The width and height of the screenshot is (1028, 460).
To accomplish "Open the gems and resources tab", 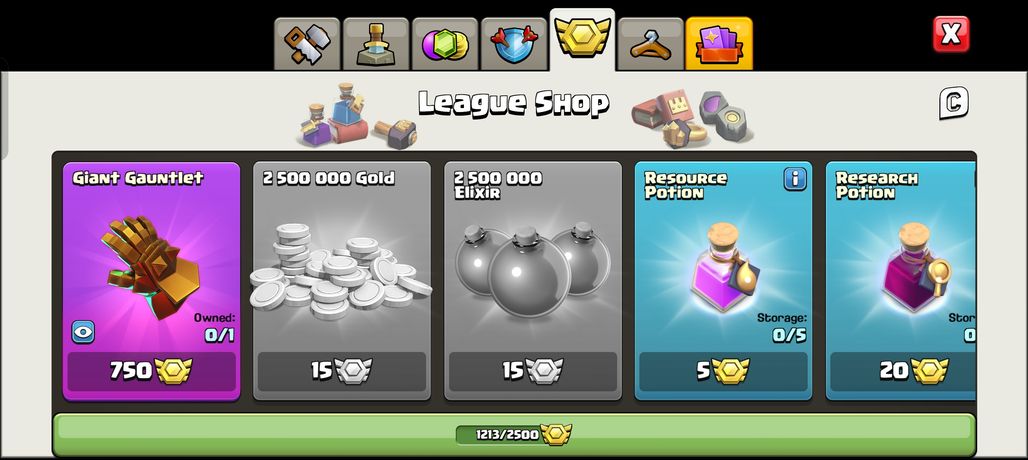I will (445, 44).
